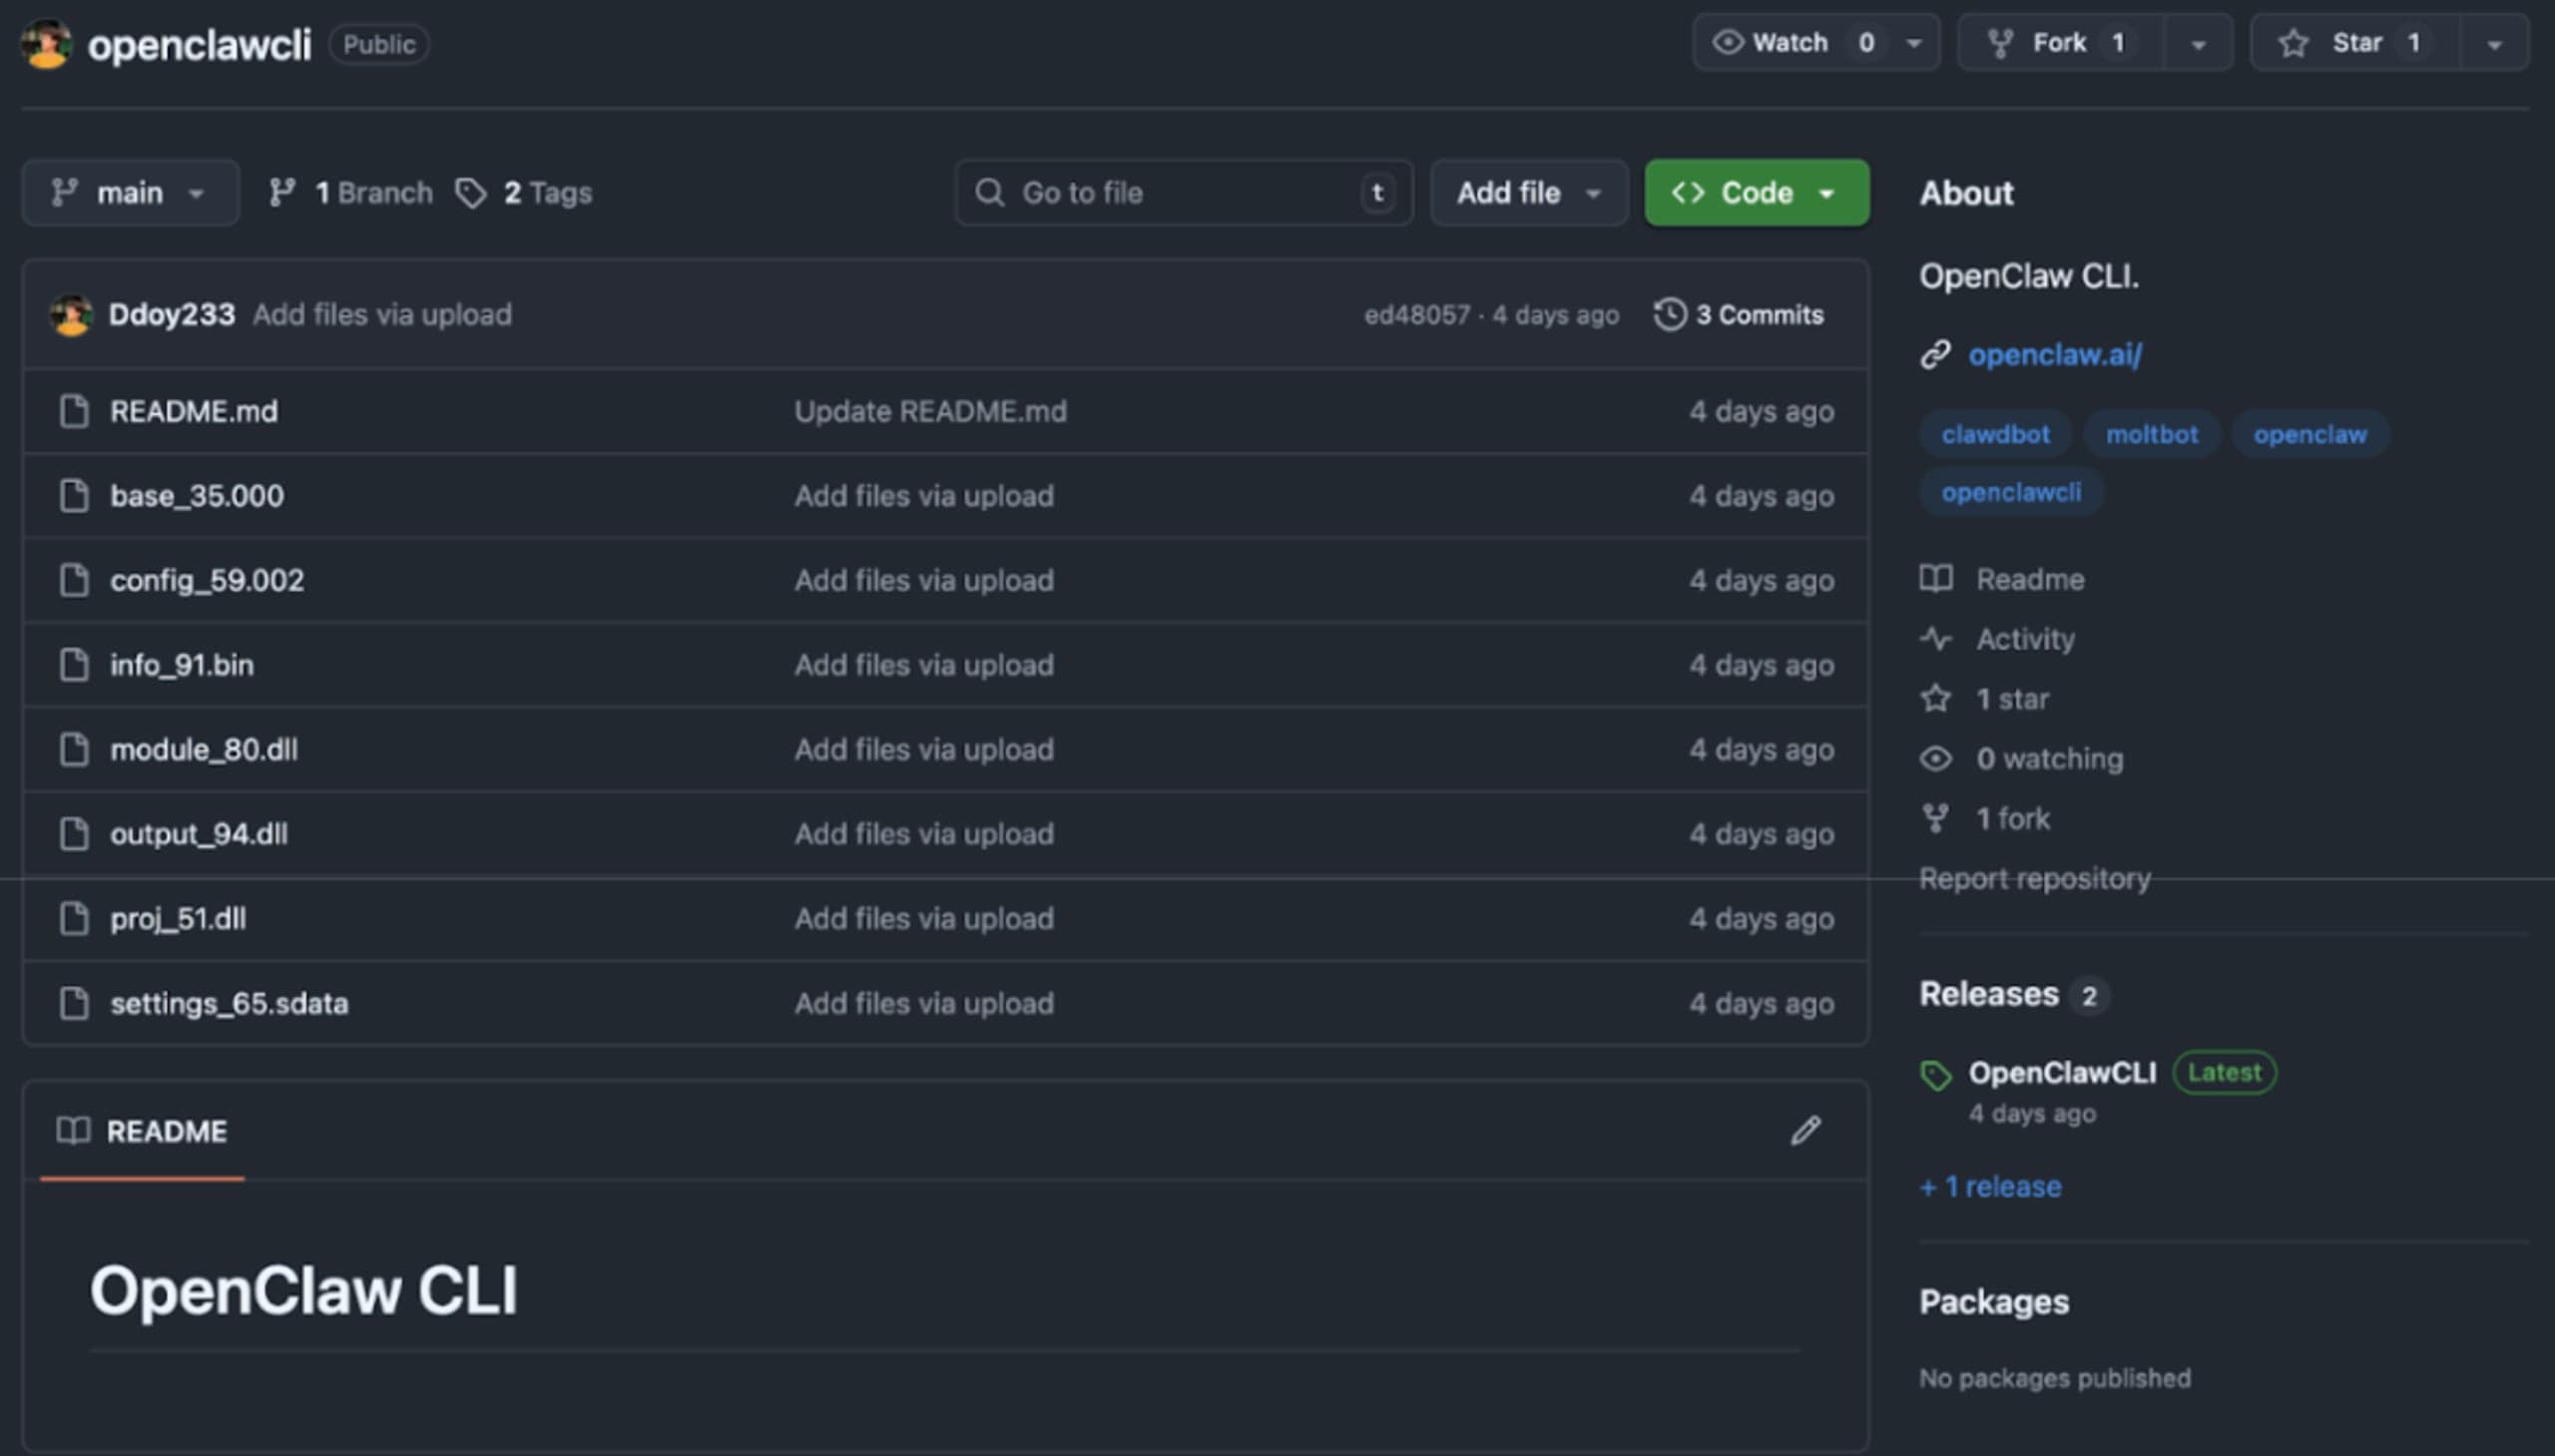Star the openclawcli repository
Image resolution: width=2555 pixels, height=1456 pixels.
pos(2355,43)
